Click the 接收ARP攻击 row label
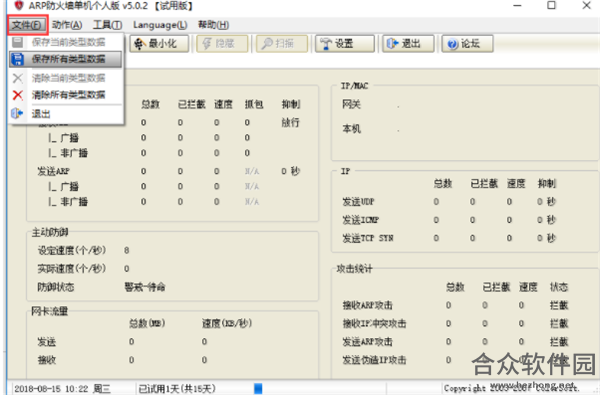Screen dimensions: 600x395 (x=368, y=305)
